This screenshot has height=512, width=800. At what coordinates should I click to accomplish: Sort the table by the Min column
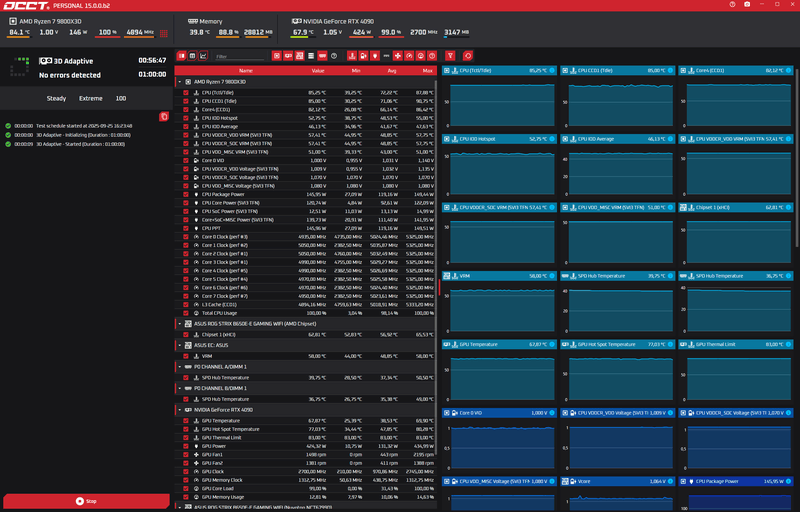point(356,70)
